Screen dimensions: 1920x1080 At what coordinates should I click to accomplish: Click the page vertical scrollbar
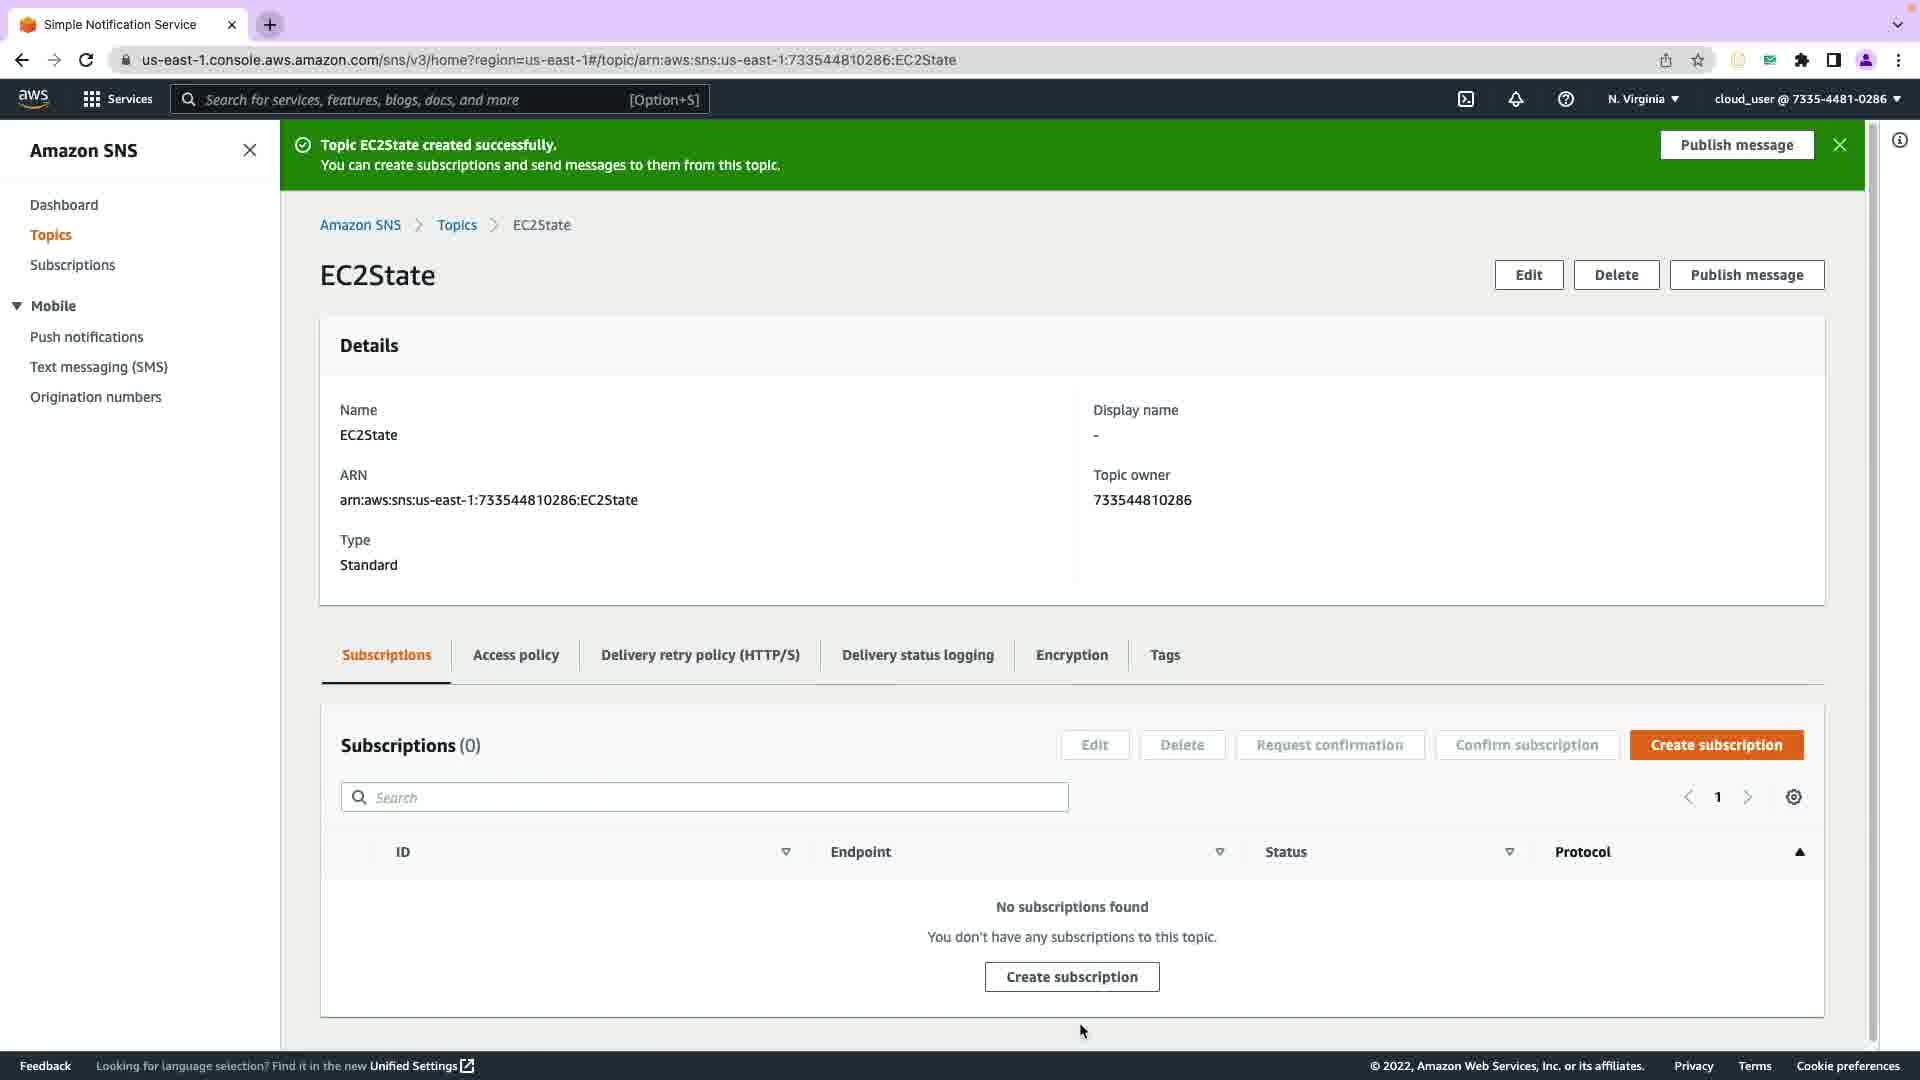1873,580
